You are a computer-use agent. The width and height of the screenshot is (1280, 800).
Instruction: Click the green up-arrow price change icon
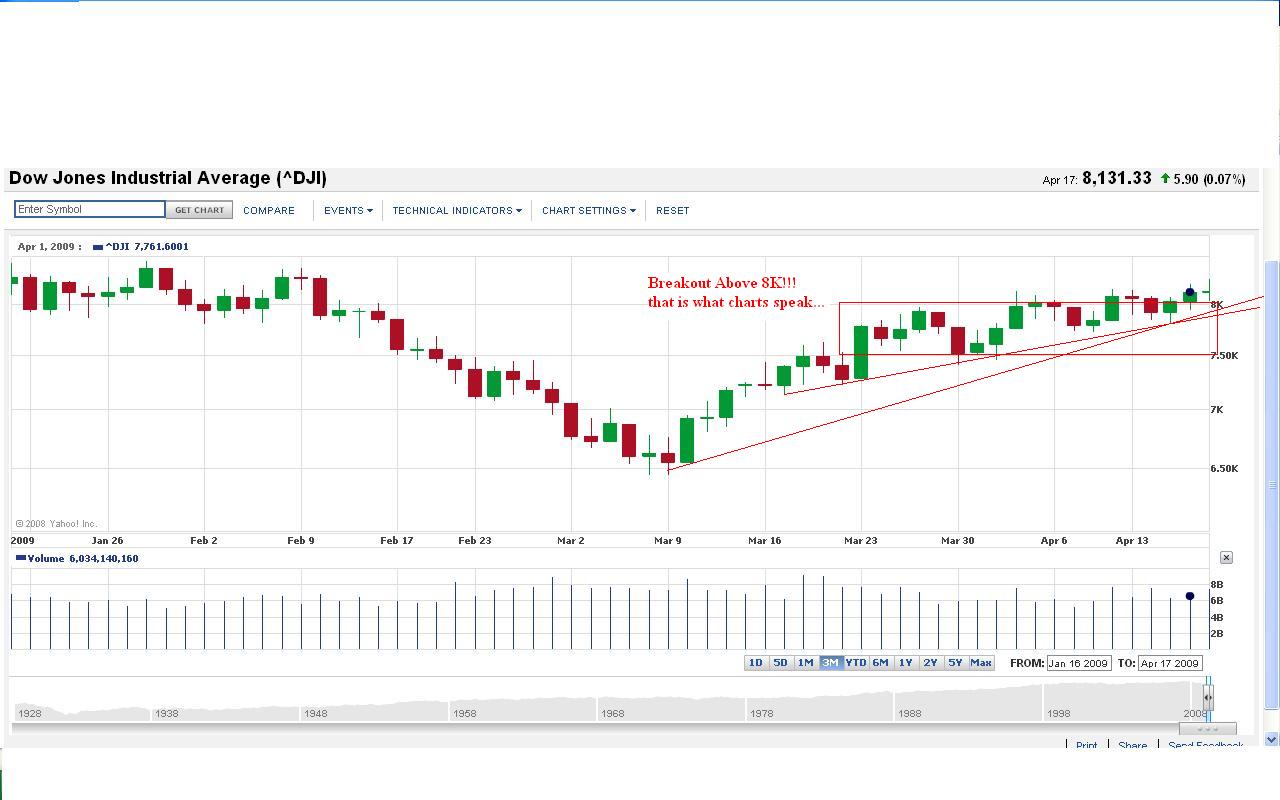(x=1165, y=179)
